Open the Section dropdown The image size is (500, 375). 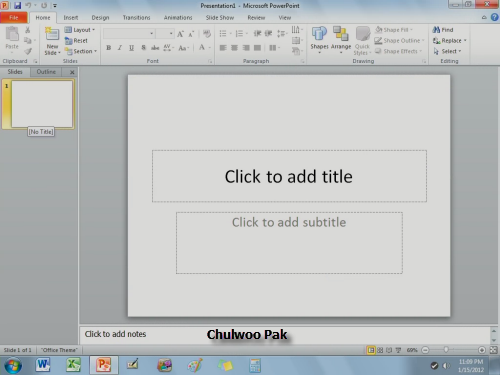[81, 51]
